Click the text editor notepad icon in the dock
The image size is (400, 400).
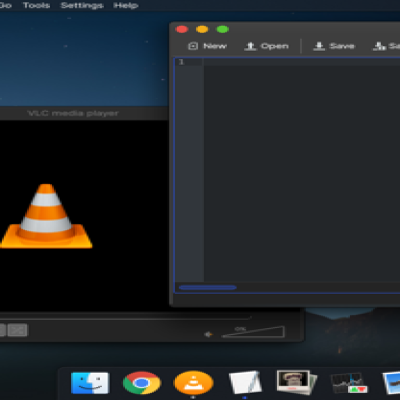pyautogui.click(x=245, y=383)
